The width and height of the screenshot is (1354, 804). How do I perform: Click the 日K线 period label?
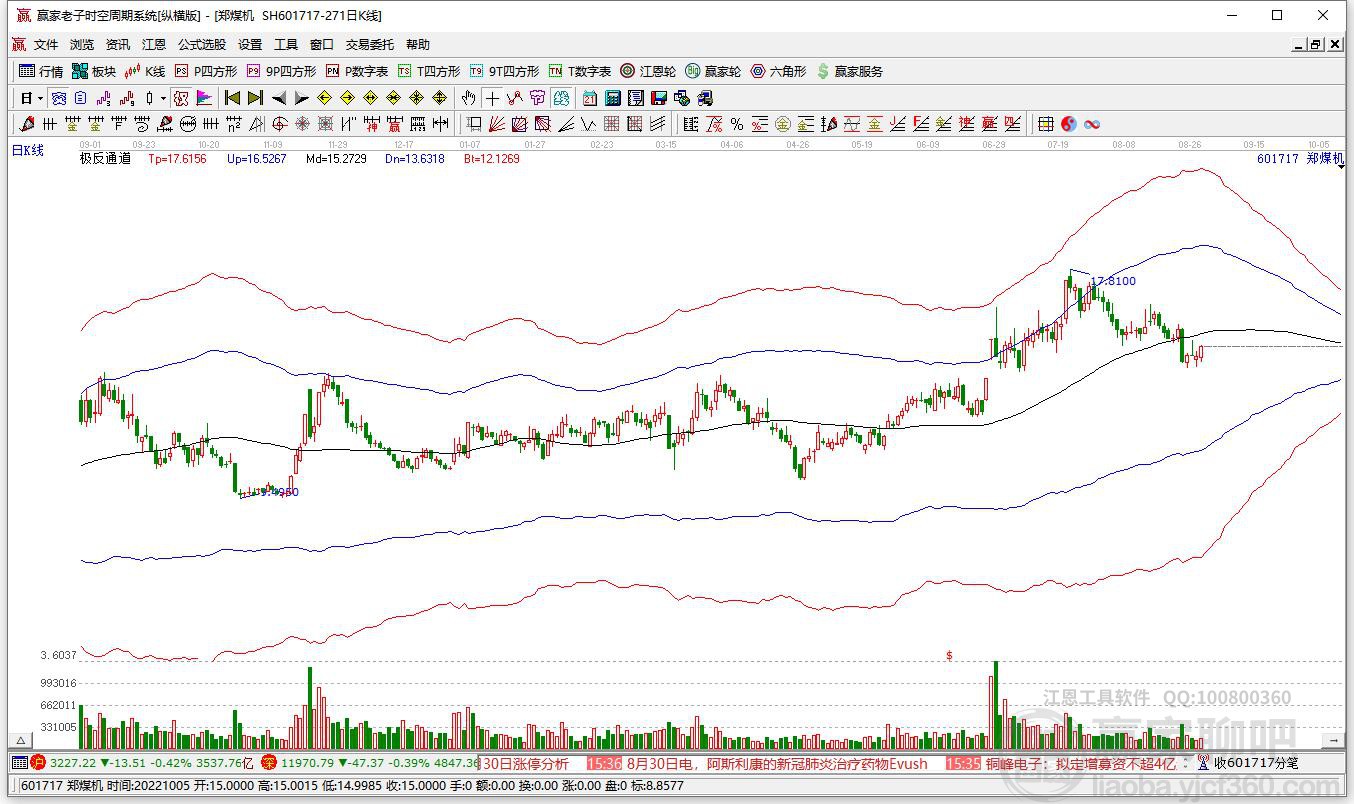tap(28, 150)
